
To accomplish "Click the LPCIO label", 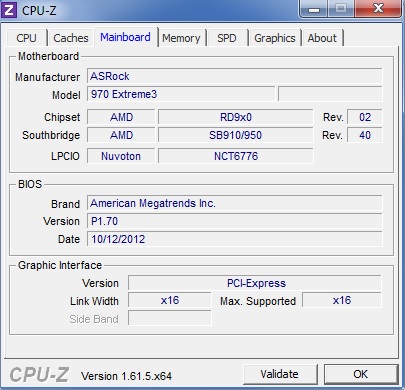I will (65, 156).
